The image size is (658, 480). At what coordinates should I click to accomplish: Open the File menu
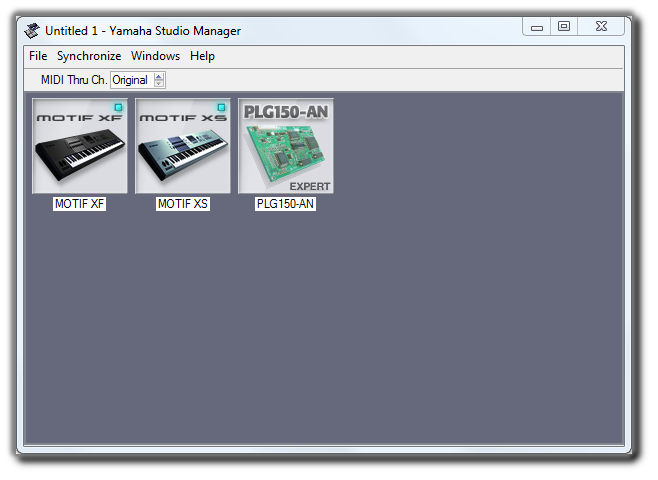click(38, 56)
